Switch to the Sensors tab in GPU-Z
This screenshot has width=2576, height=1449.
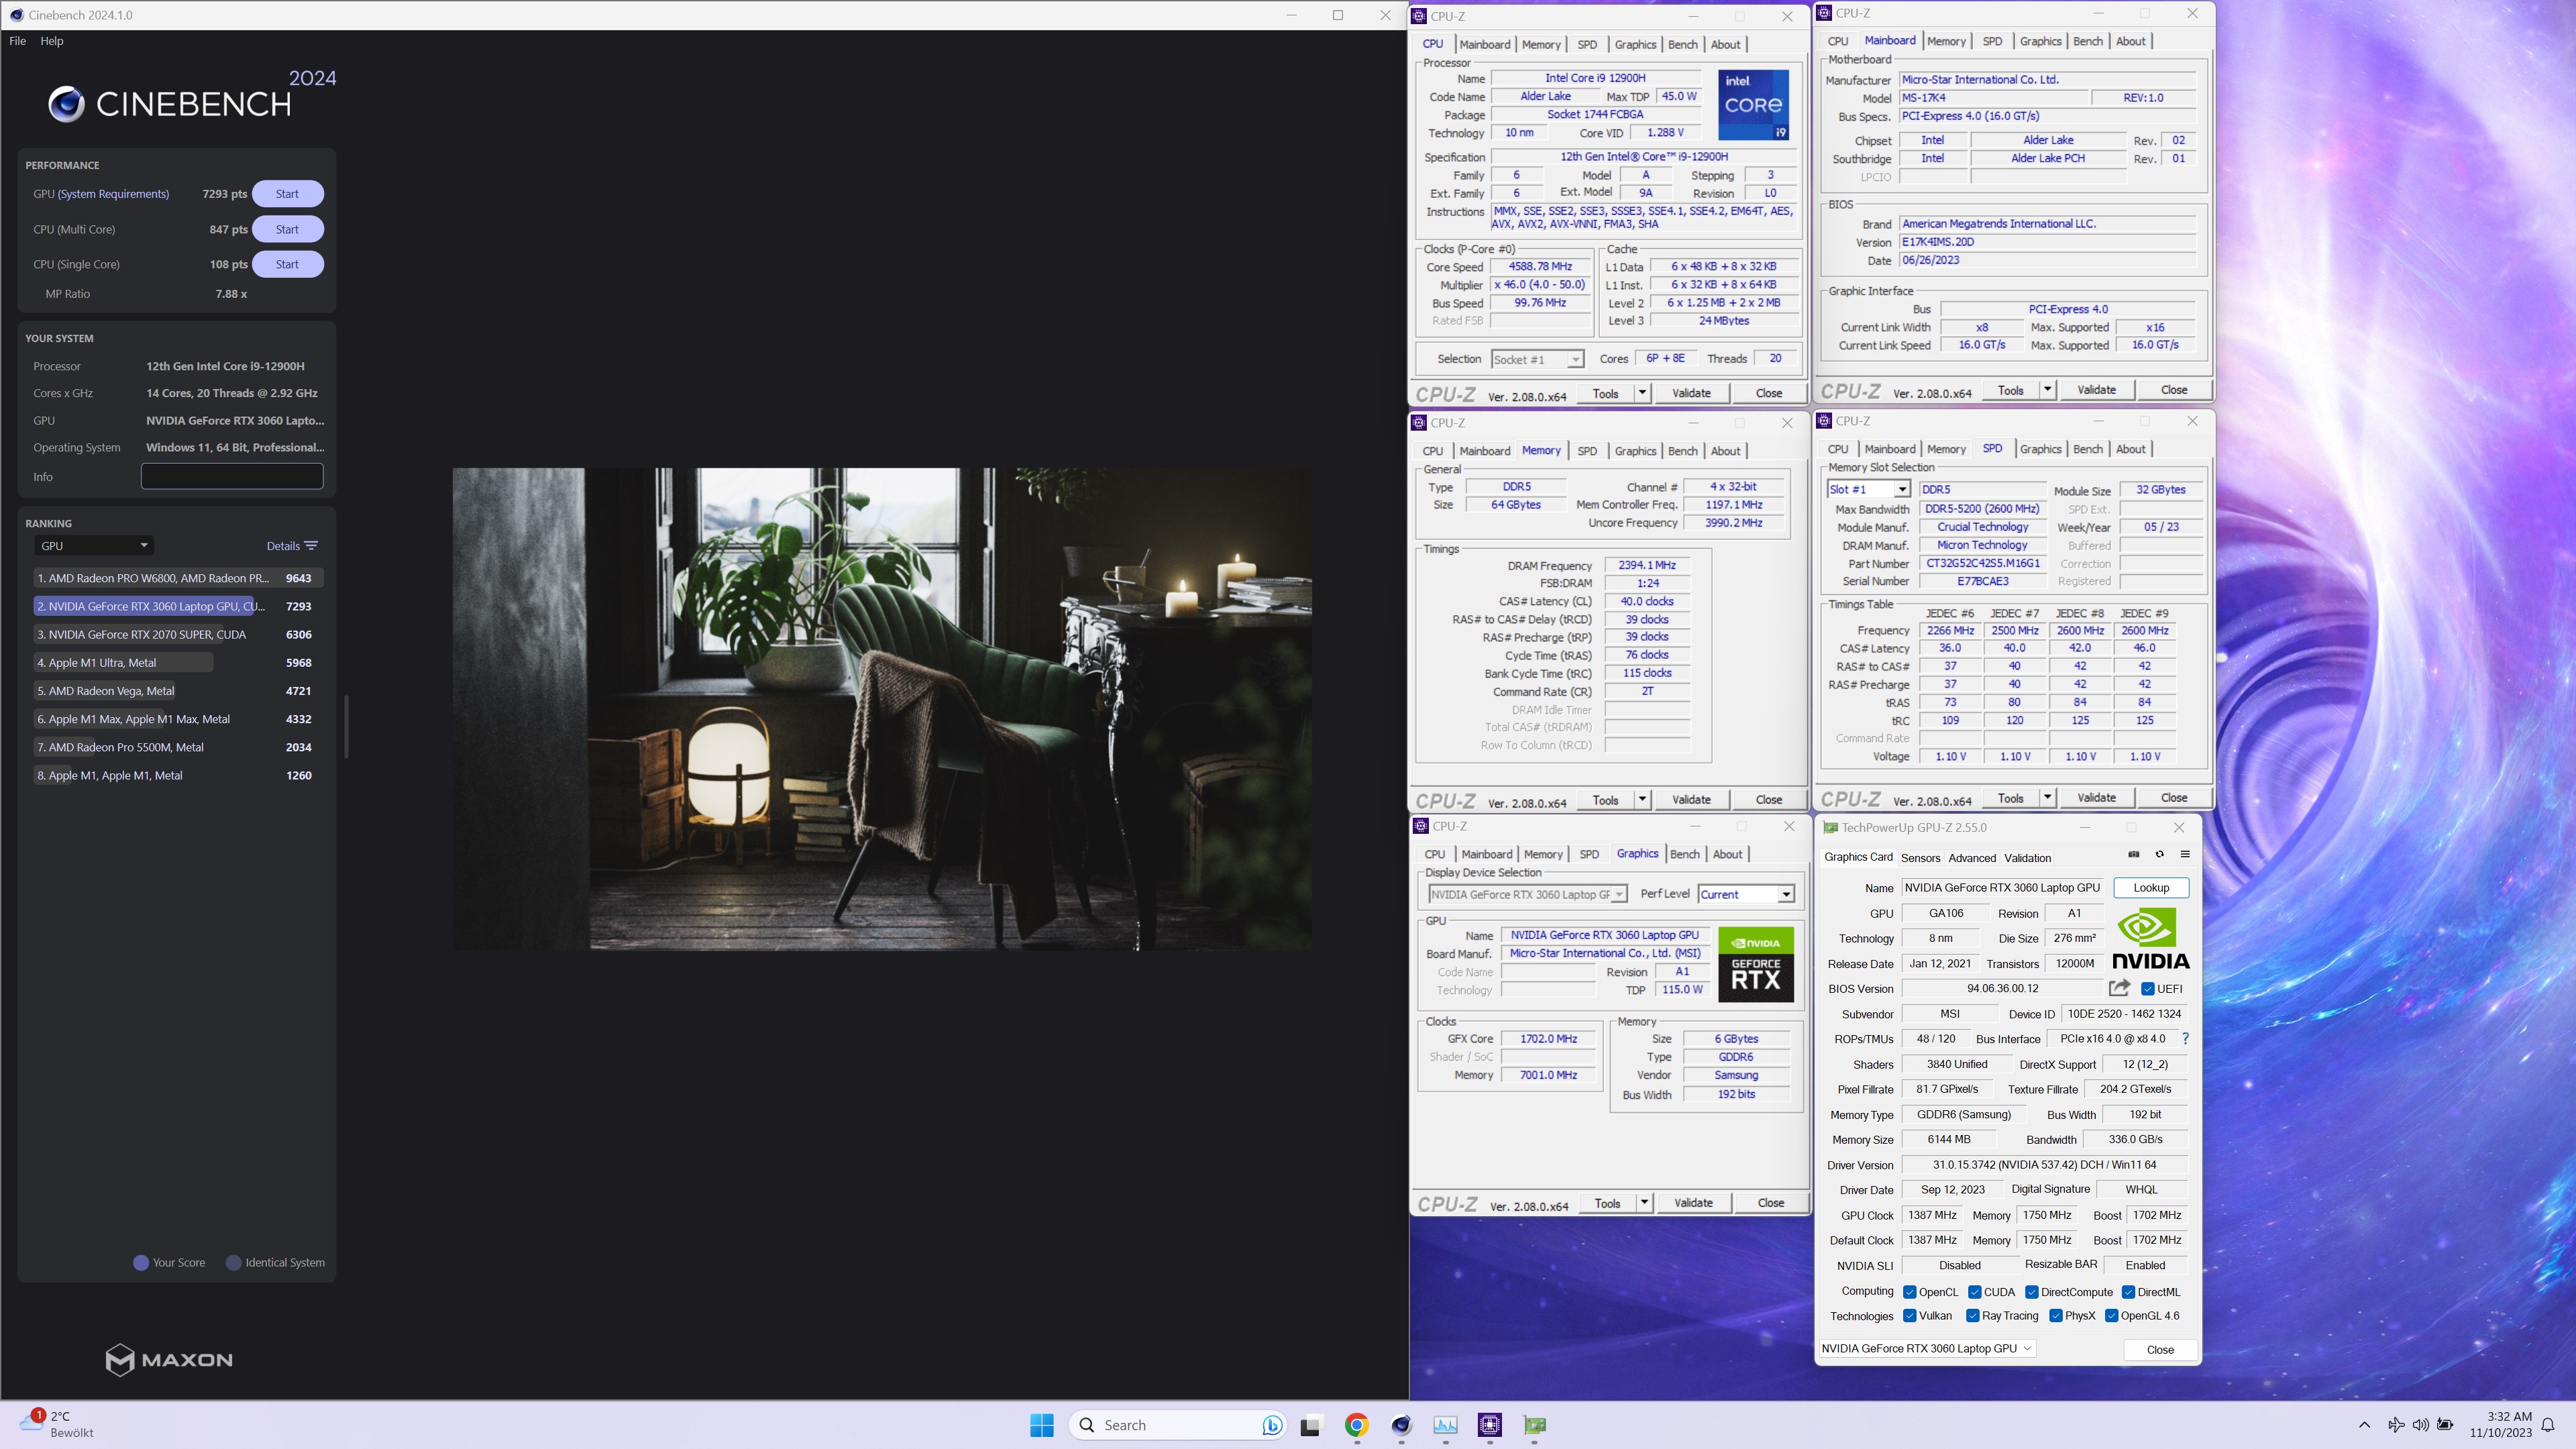pos(1920,858)
